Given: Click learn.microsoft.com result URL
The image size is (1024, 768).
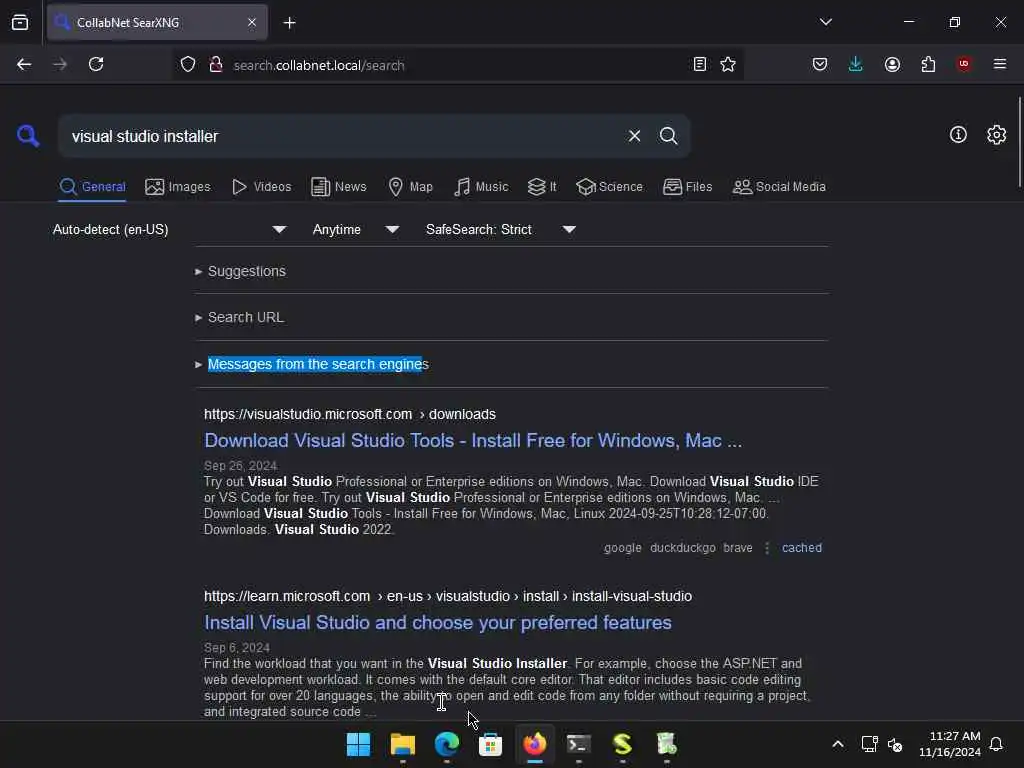Looking at the screenshot, I should pyautogui.click(x=448, y=596).
